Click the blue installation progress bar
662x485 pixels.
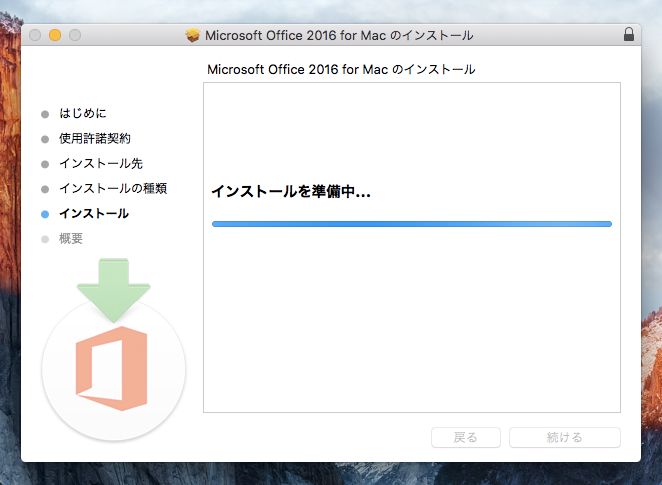pos(412,224)
